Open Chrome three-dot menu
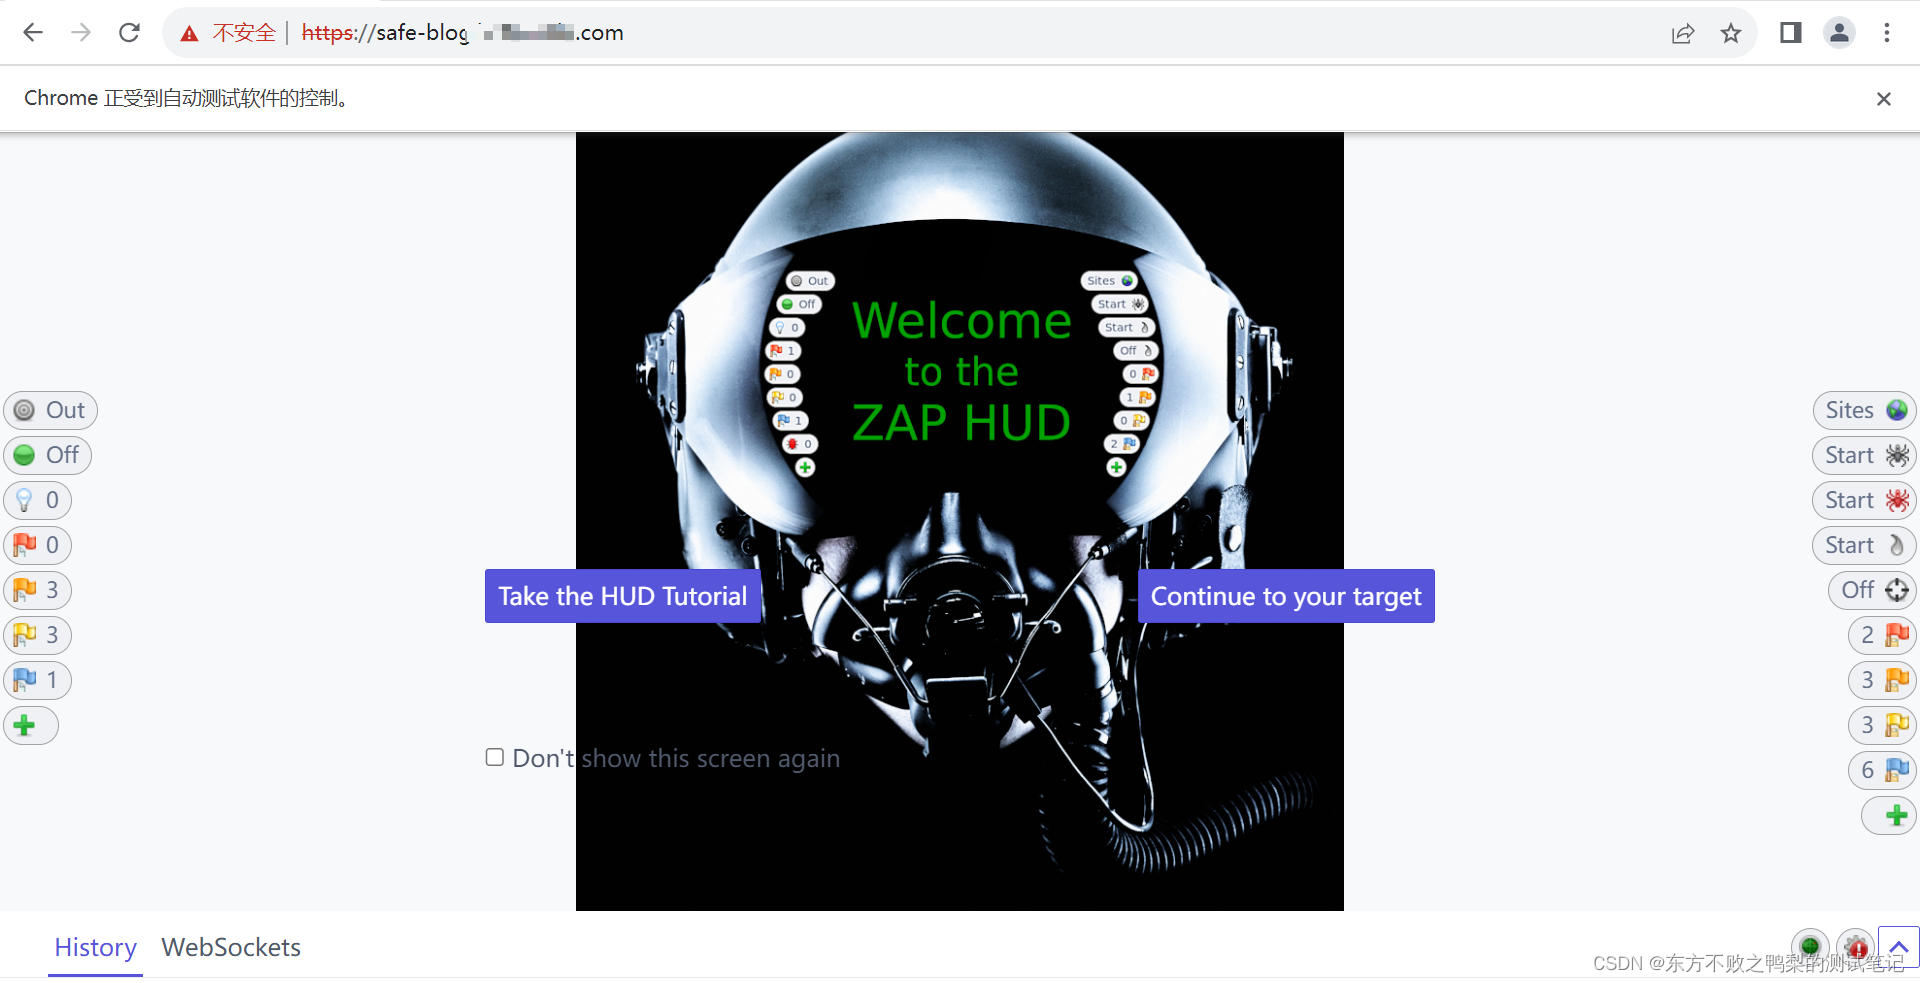This screenshot has width=1920, height=983. 1887,33
